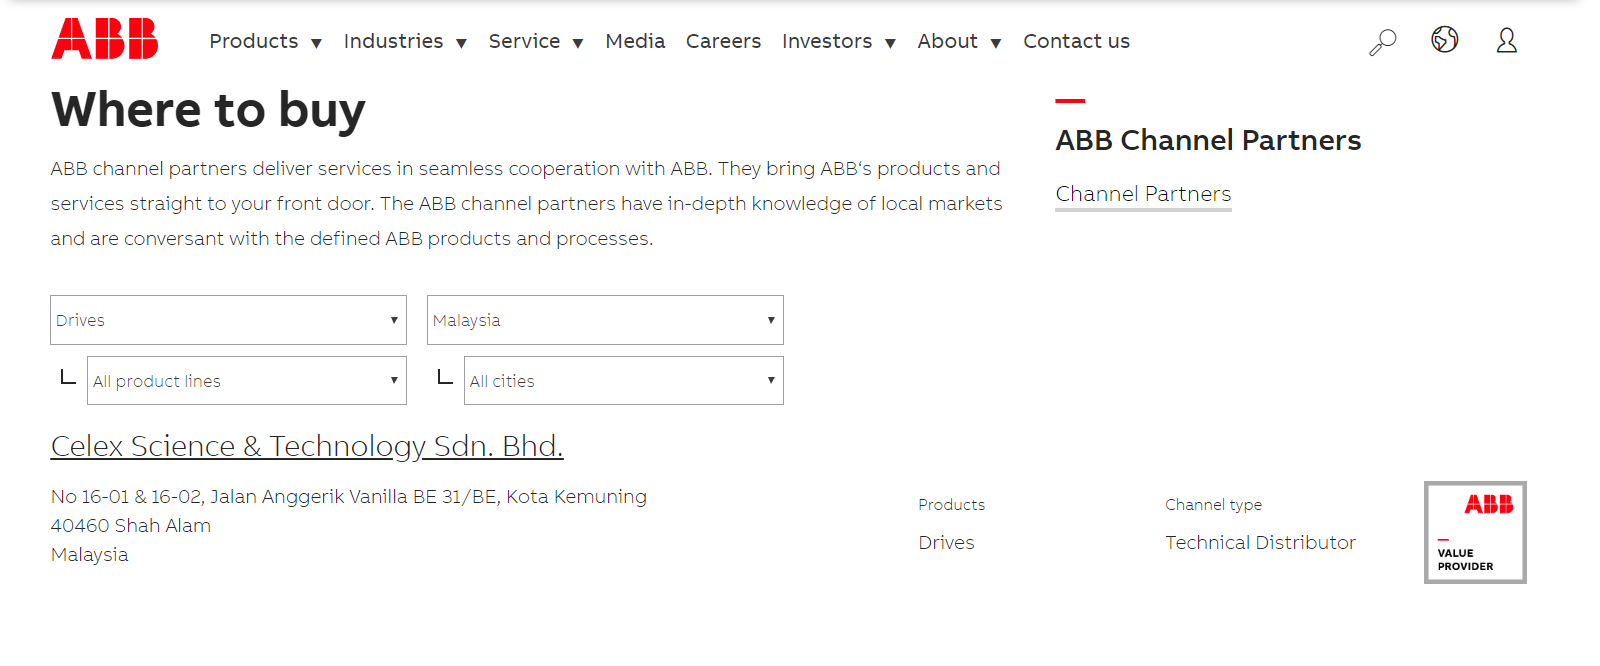Click the ABB logo in header
The width and height of the screenshot is (1600, 666).
point(105,39)
